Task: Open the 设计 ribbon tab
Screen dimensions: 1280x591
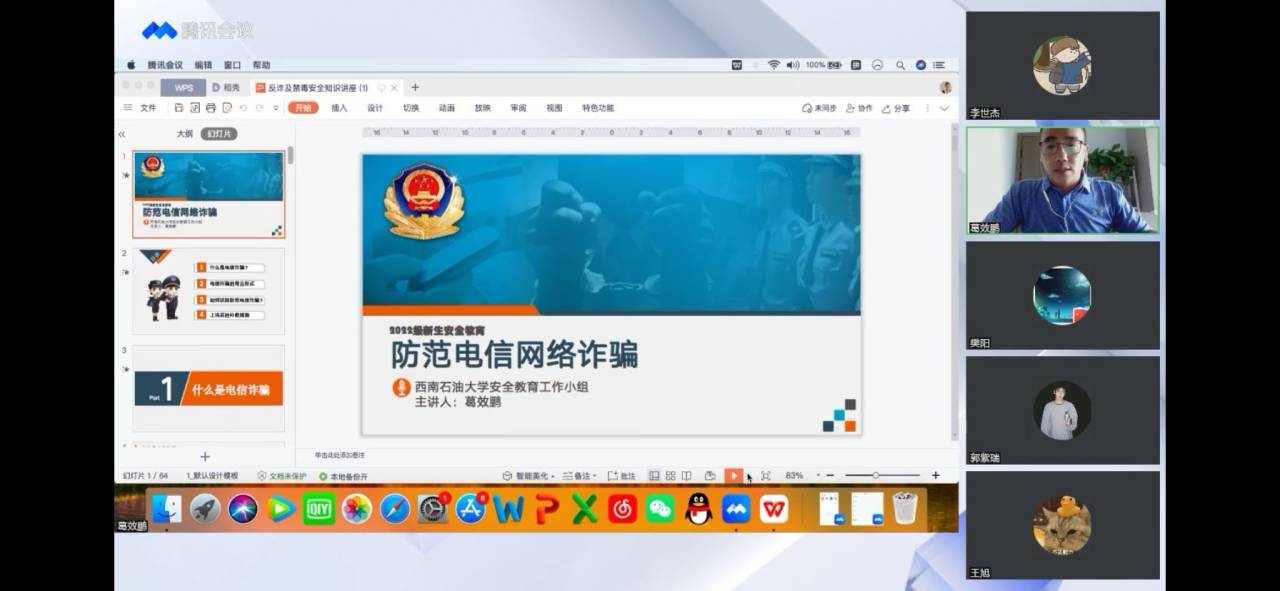Action: coord(375,108)
